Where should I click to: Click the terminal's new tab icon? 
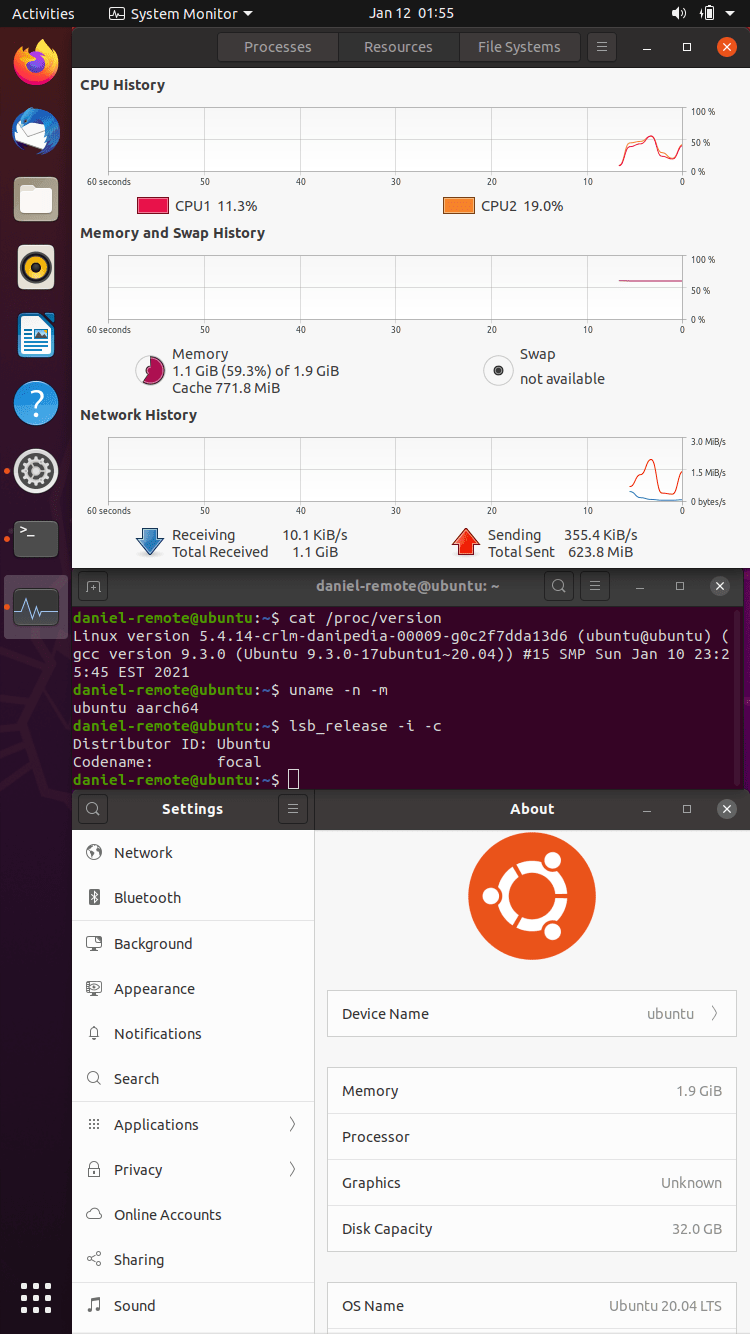pyautogui.click(x=93, y=586)
